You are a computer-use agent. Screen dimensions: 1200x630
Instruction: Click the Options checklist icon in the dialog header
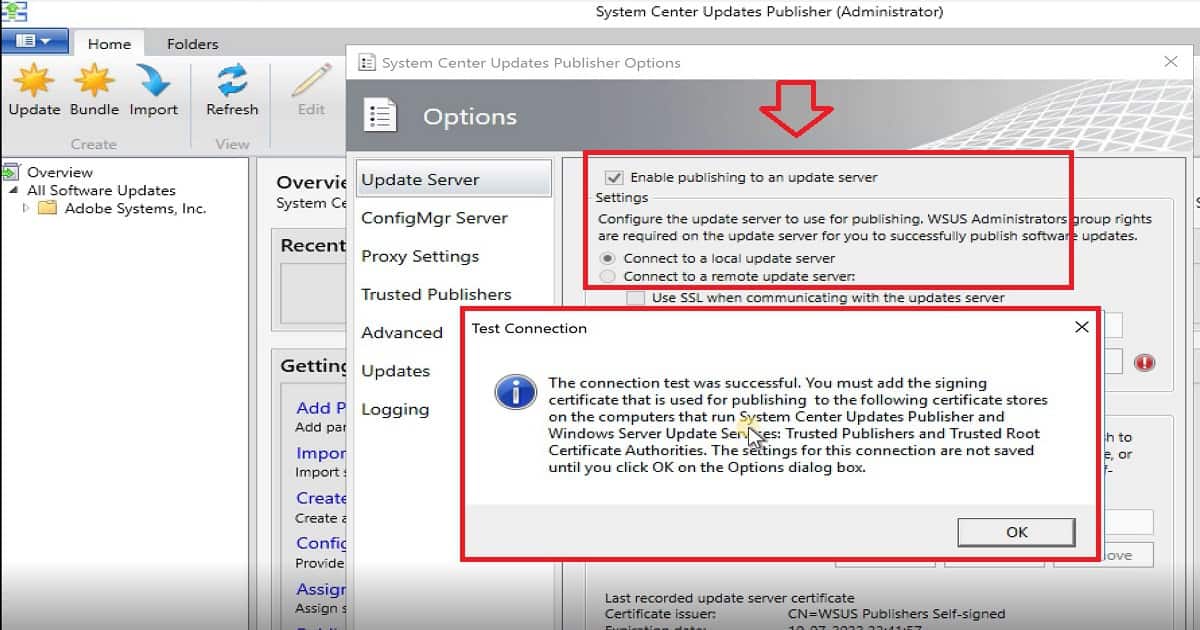381,116
